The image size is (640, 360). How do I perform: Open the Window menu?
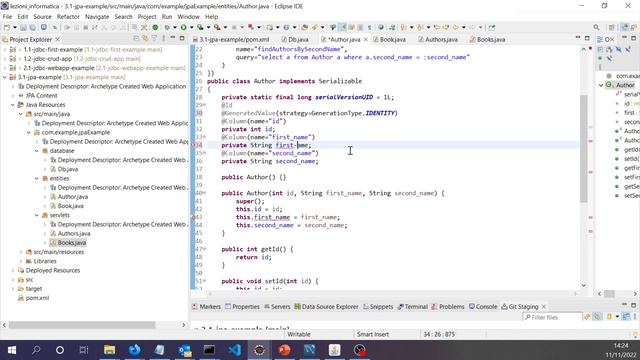pos(188,17)
